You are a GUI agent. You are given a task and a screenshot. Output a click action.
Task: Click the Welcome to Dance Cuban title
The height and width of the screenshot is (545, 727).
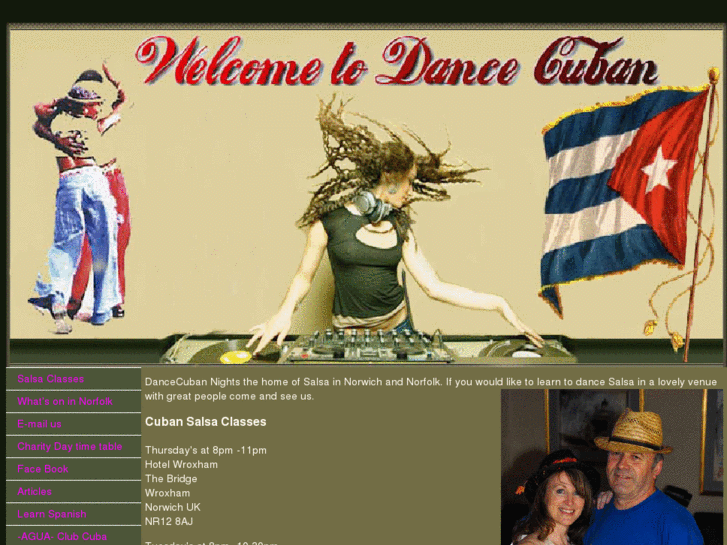point(397,61)
